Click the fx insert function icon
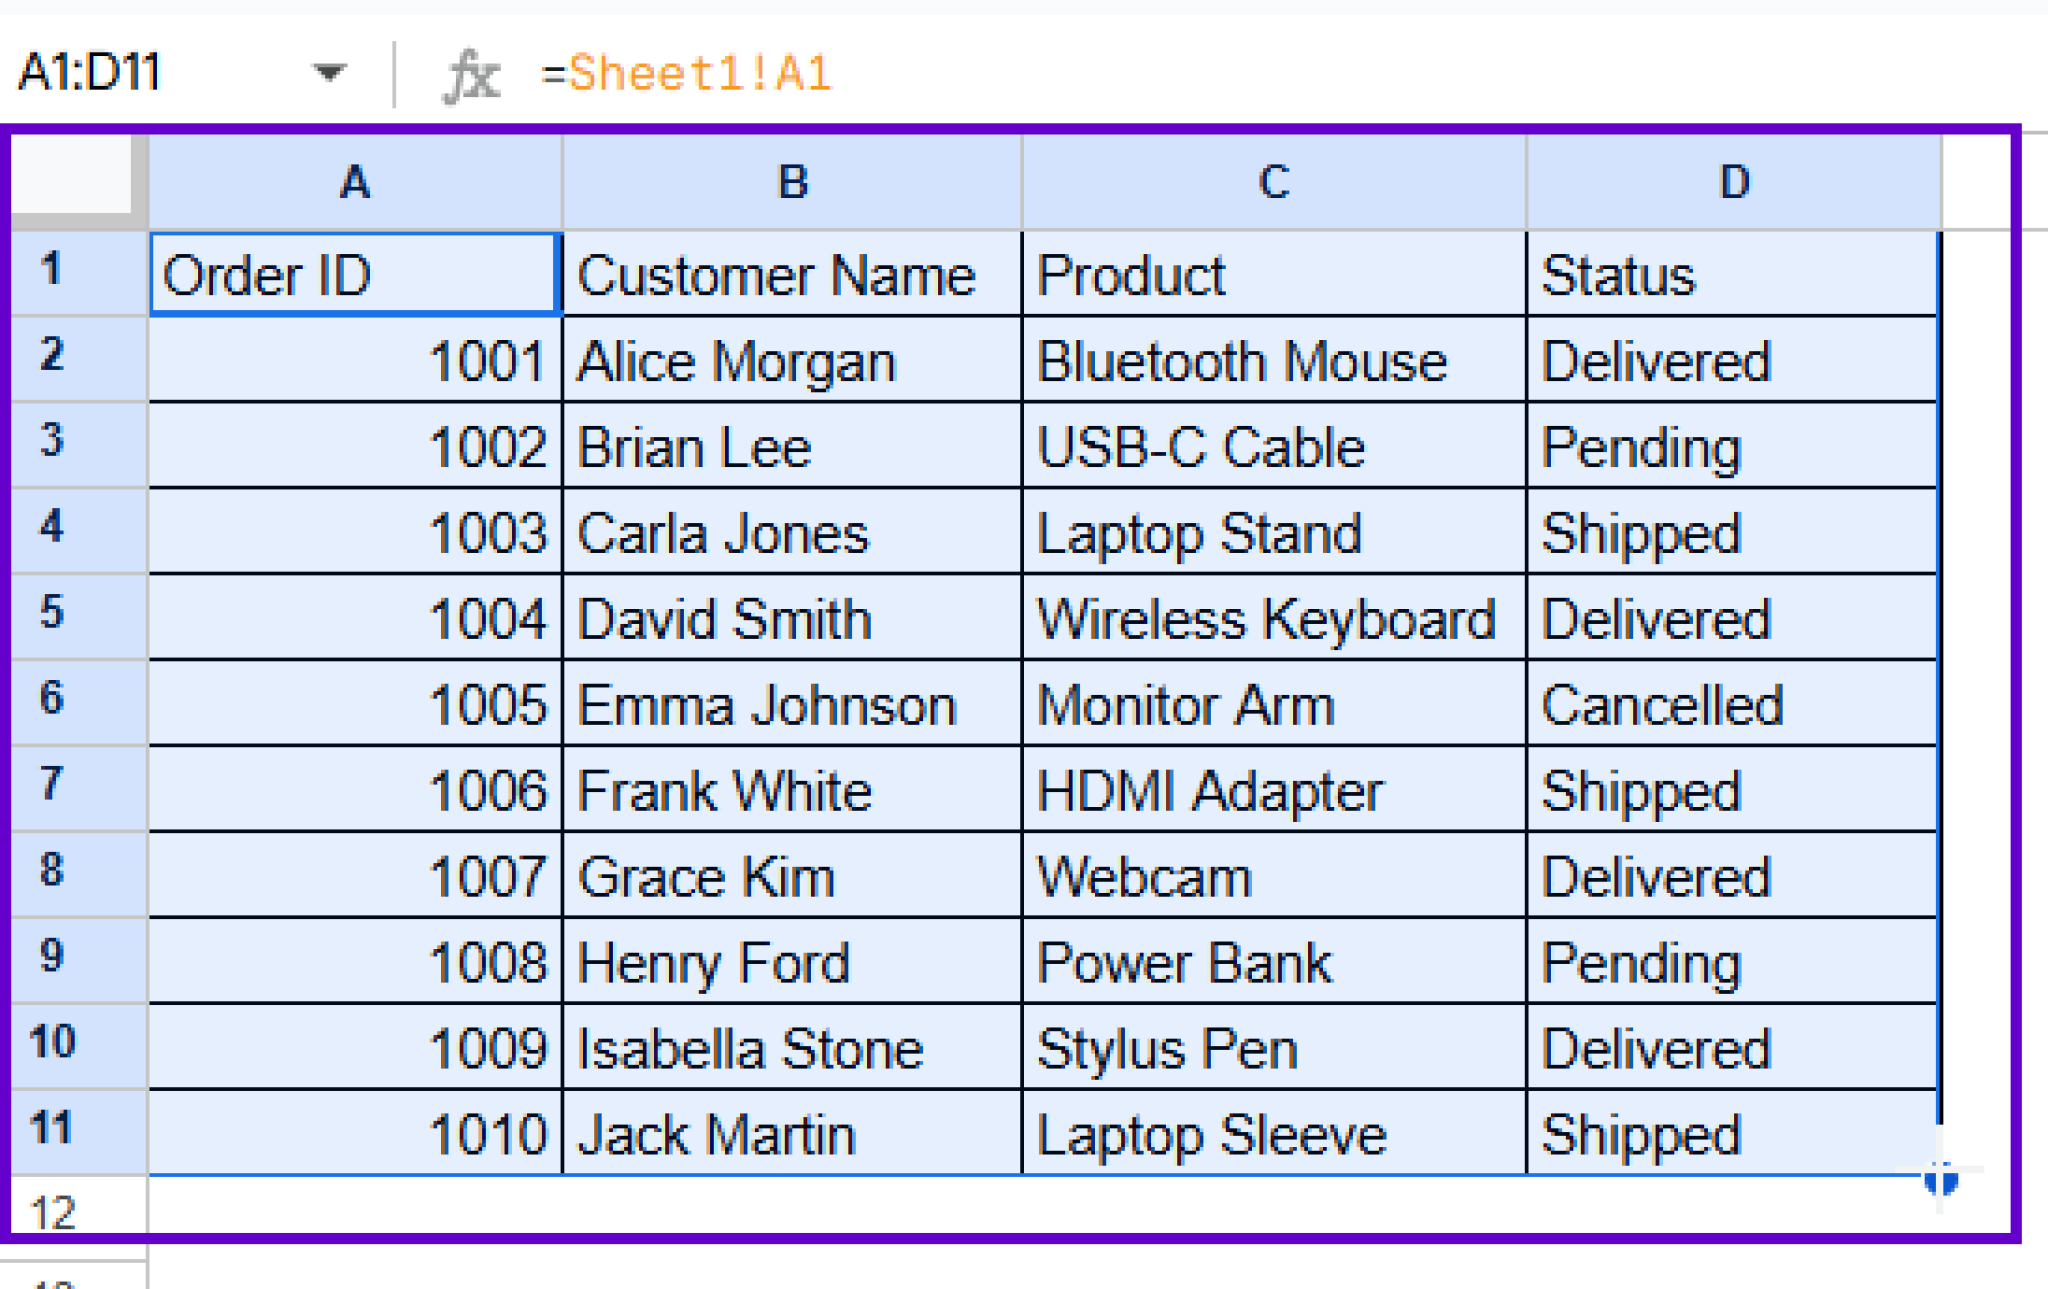This screenshot has height=1289, width=2048. [472, 73]
